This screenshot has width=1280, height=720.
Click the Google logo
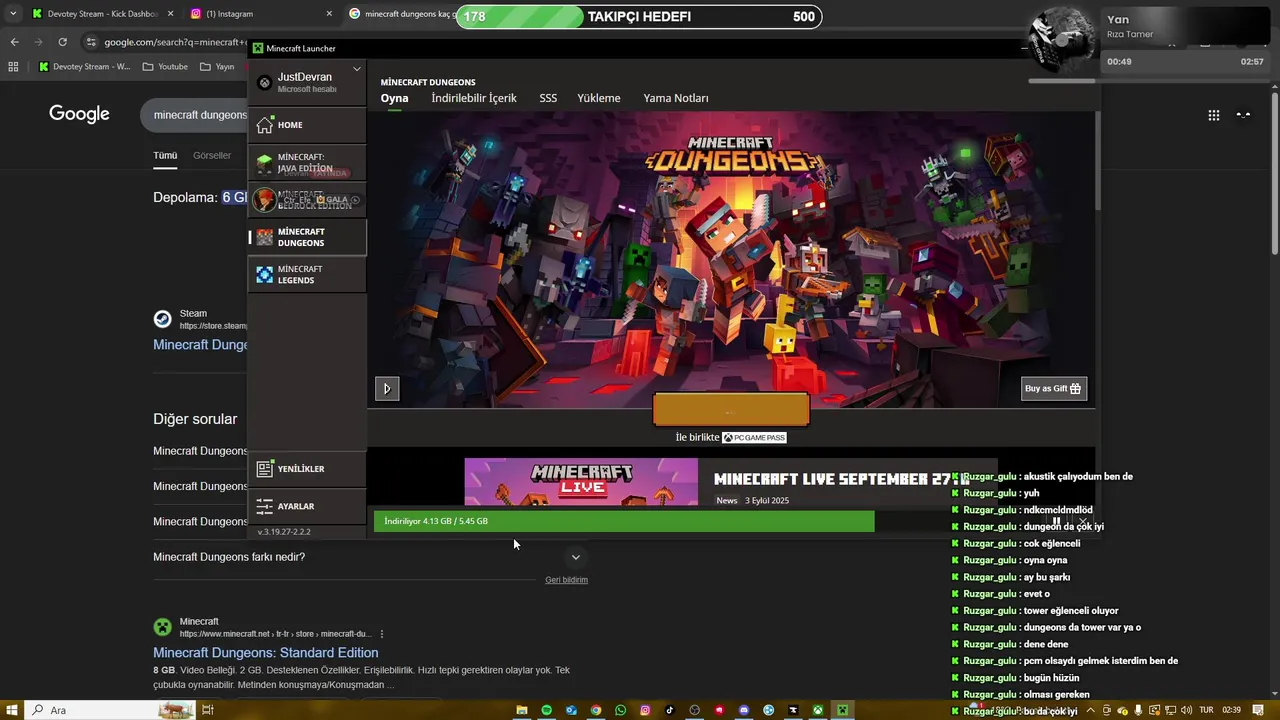tap(79, 114)
